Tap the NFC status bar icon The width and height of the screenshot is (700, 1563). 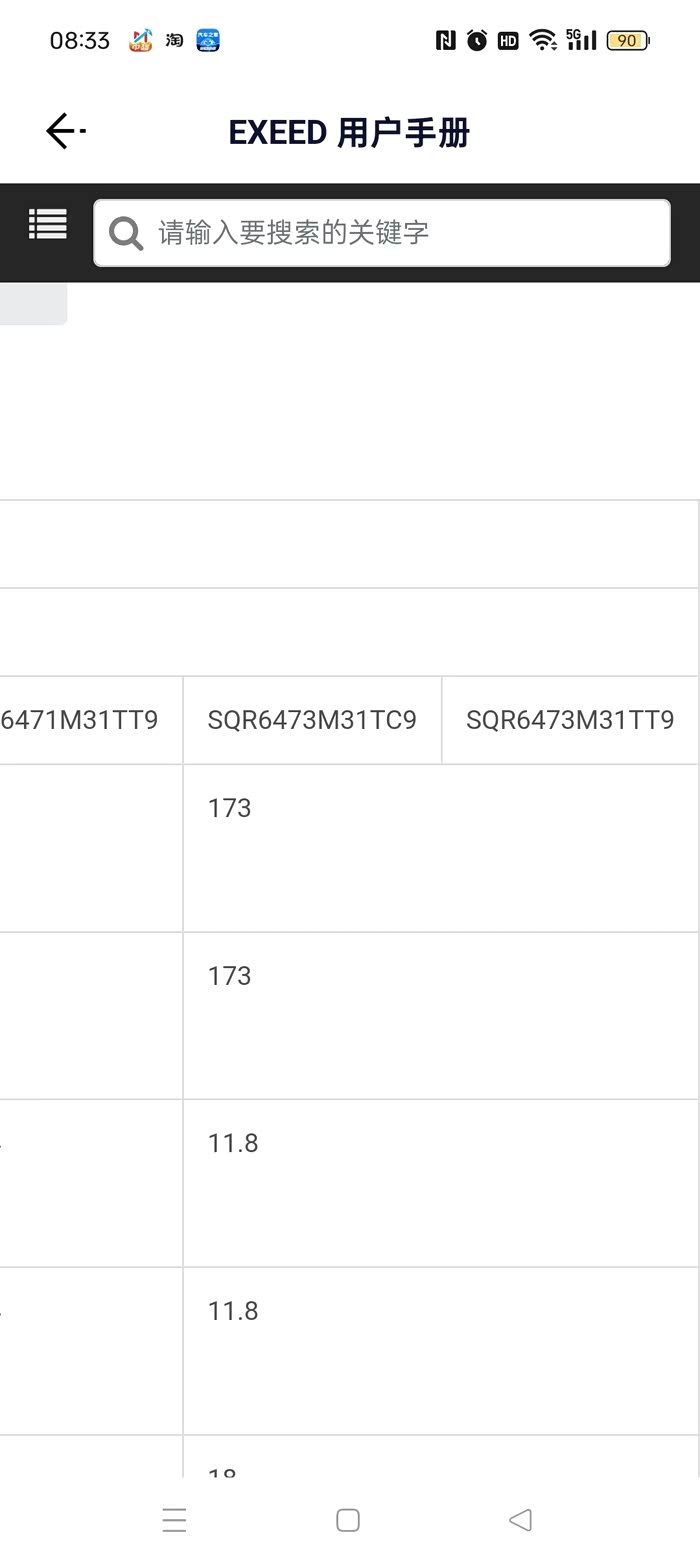pos(446,40)
